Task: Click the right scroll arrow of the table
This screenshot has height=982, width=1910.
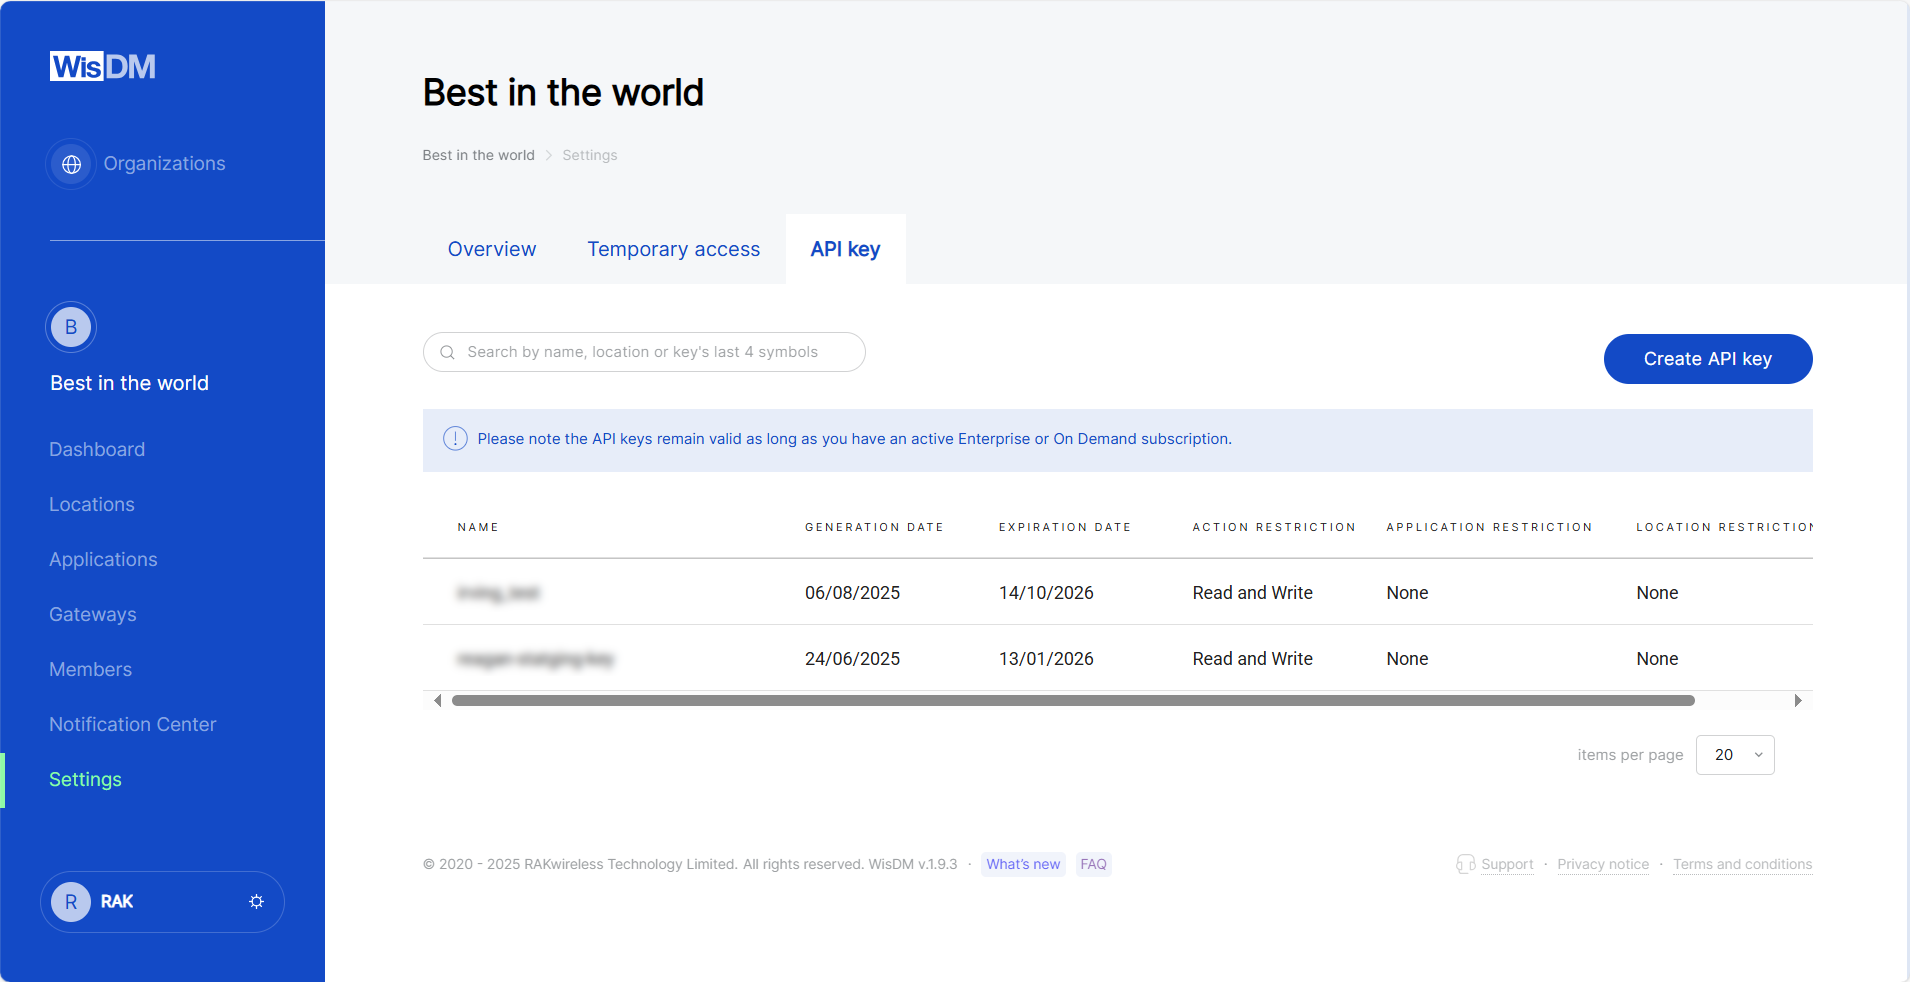Action: [1797, 700]
